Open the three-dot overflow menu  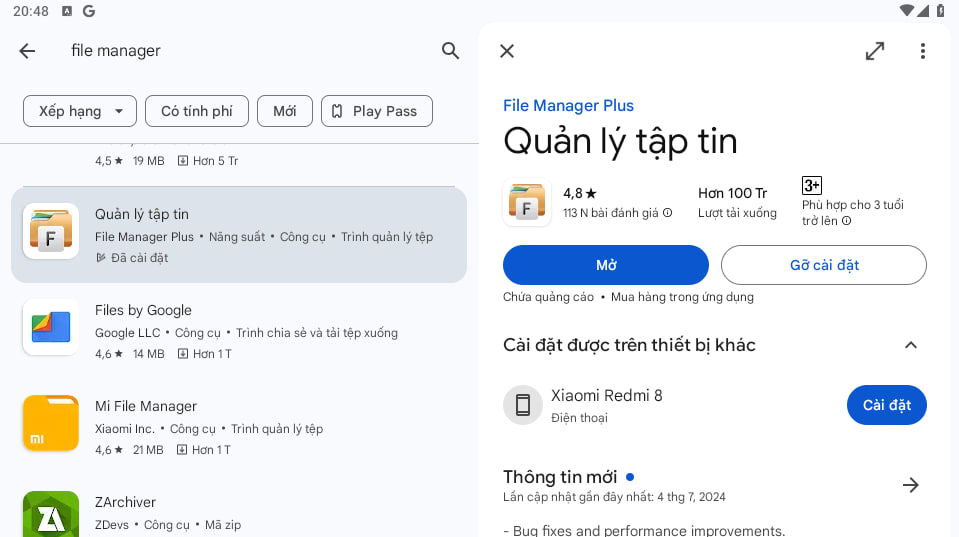[922, 51]
